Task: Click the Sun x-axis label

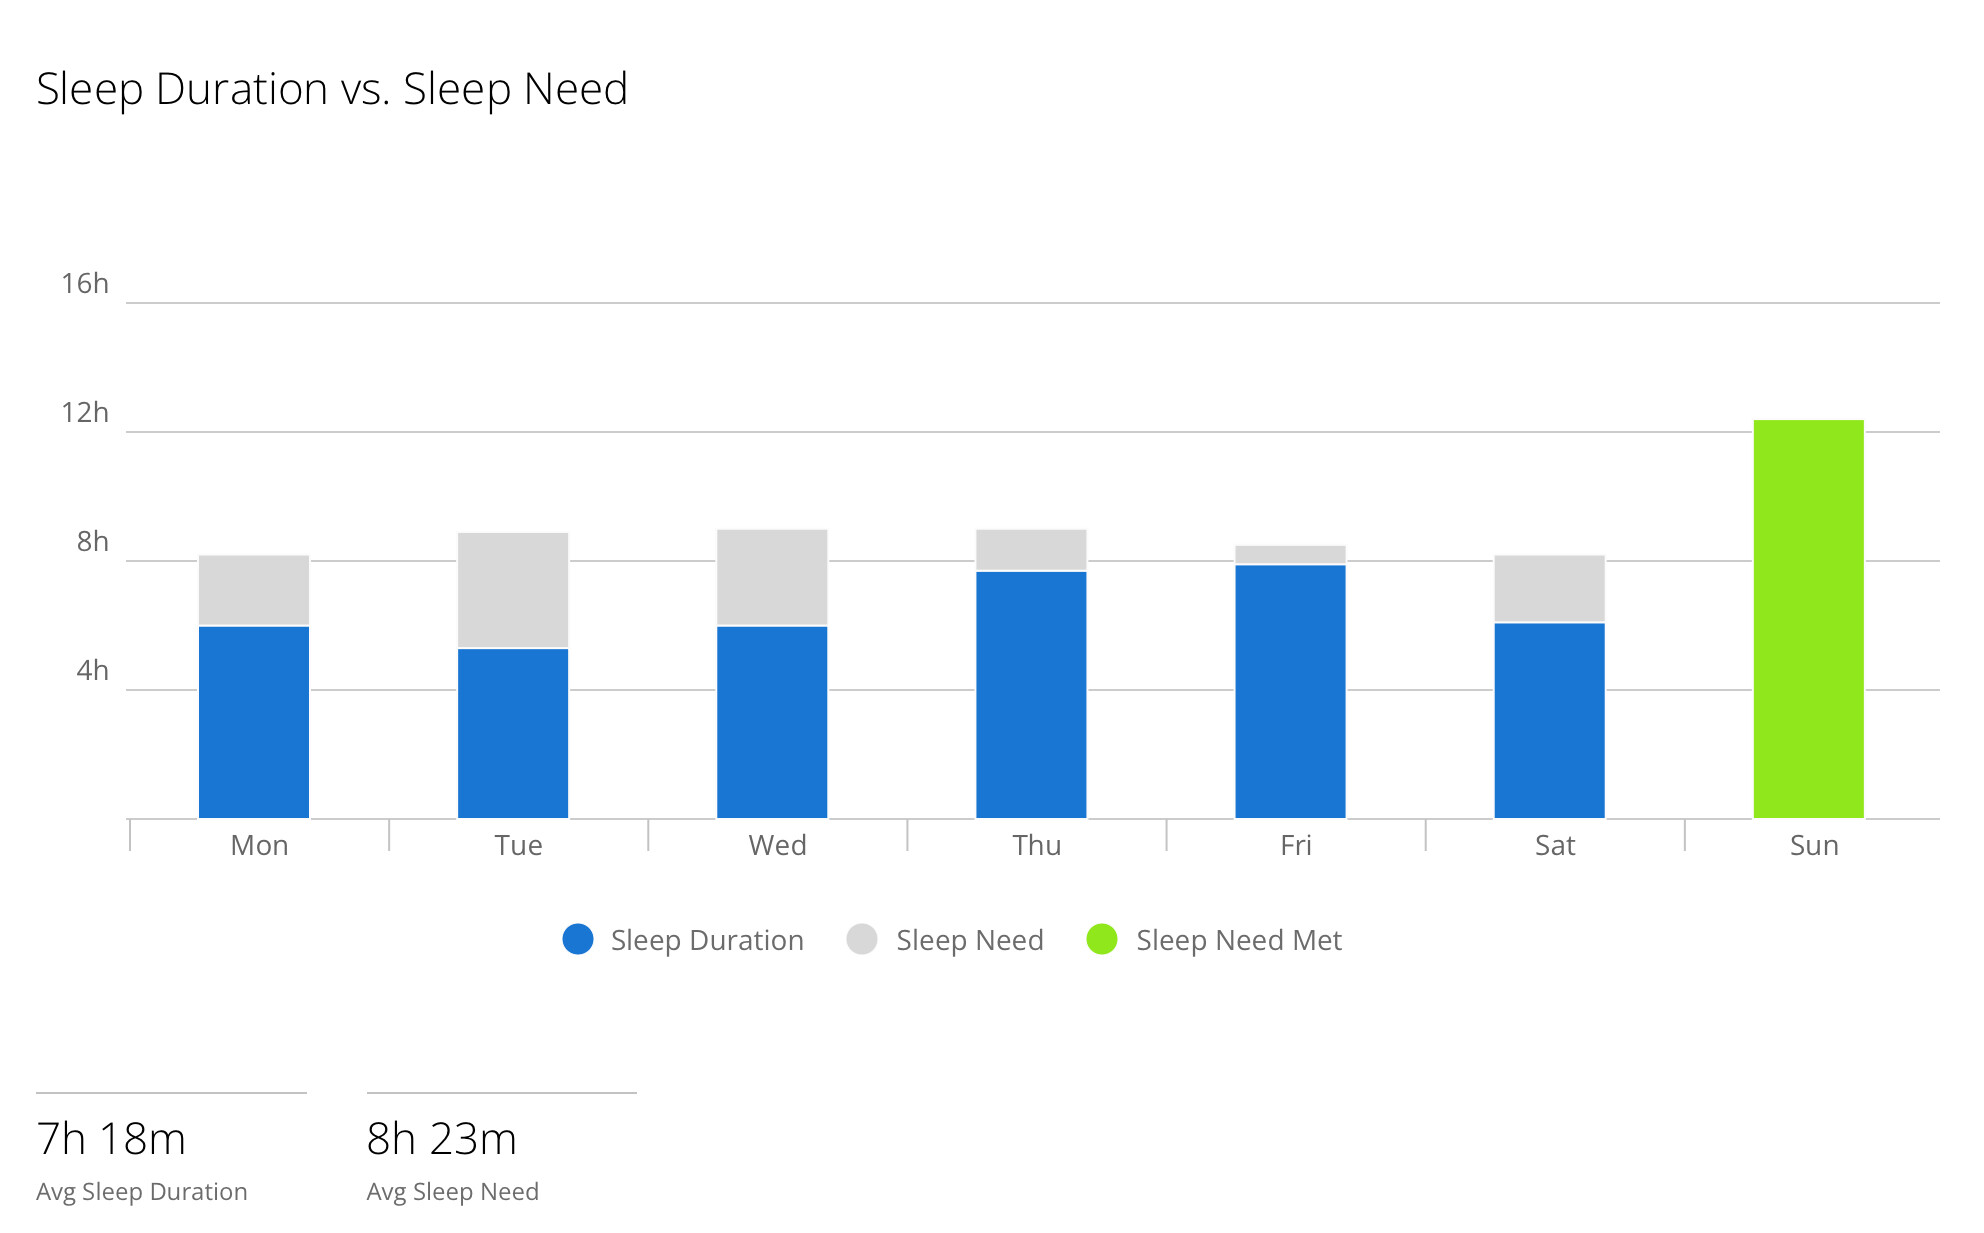Action: 1814,846
